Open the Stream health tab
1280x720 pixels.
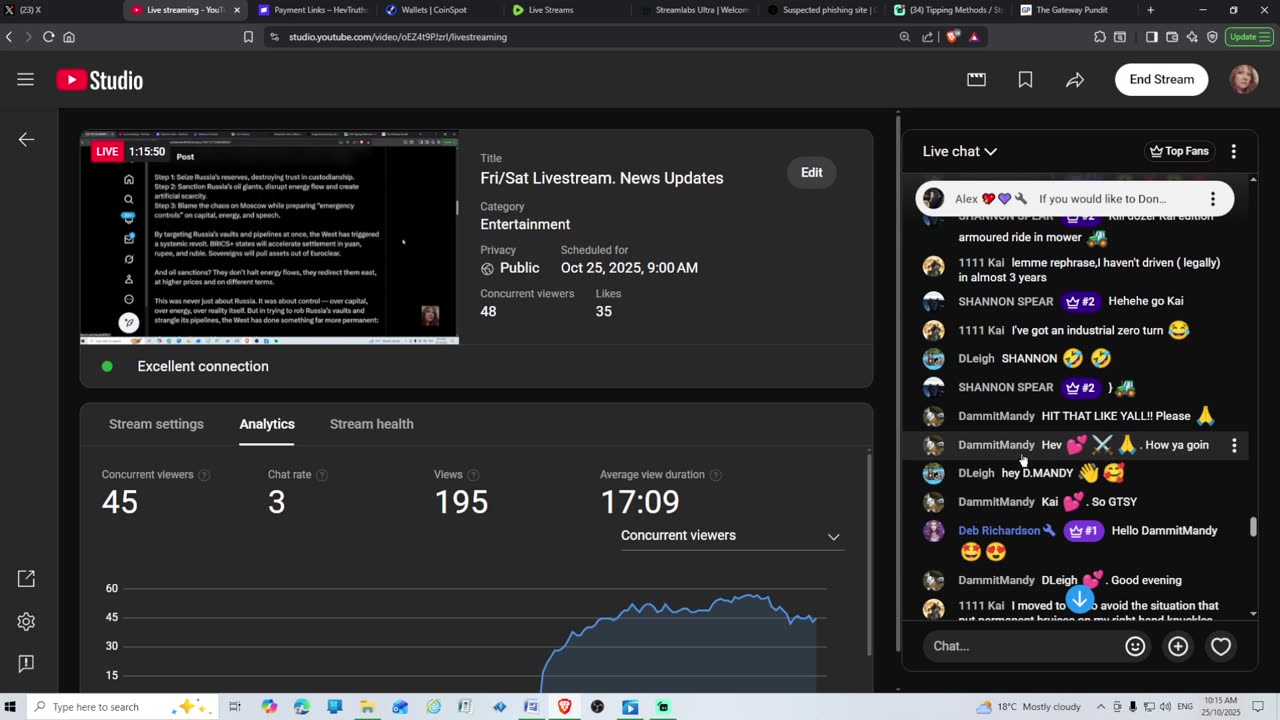[x=372, y=424]
